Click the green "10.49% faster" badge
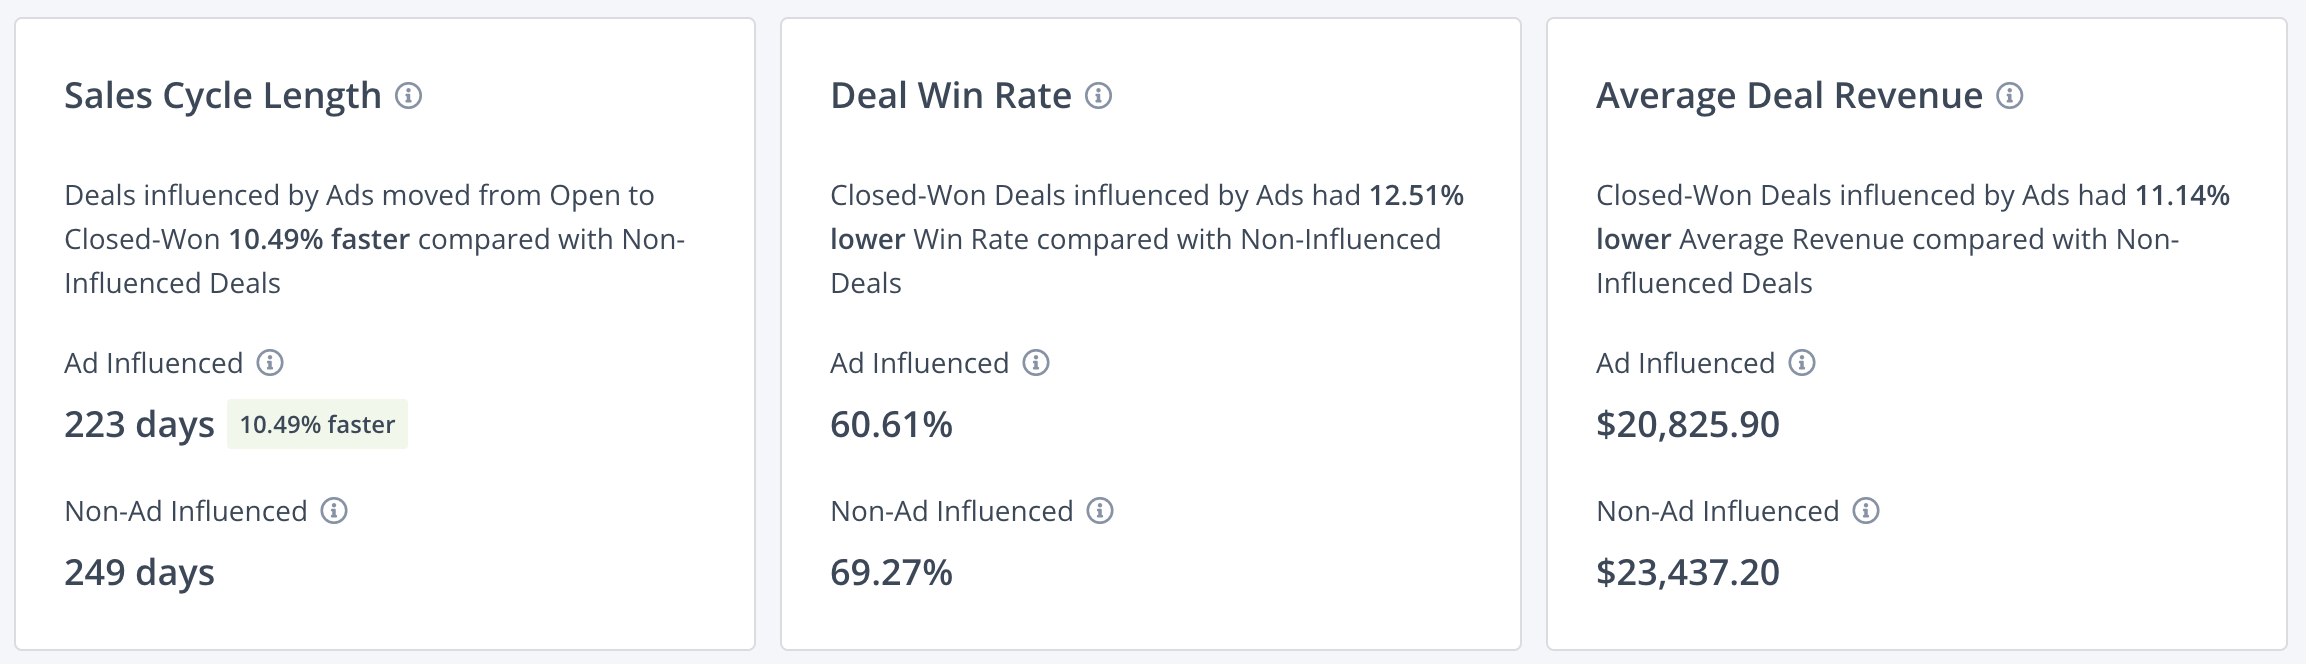The image size is (2306, 664). pyautogui.click(x=317, y=425)
